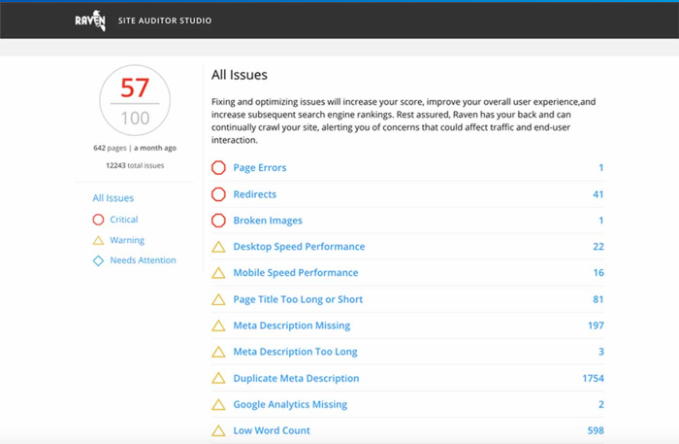
Task: Click warning triangle beside Mobile Speed Performance
Action: (218, 273)
